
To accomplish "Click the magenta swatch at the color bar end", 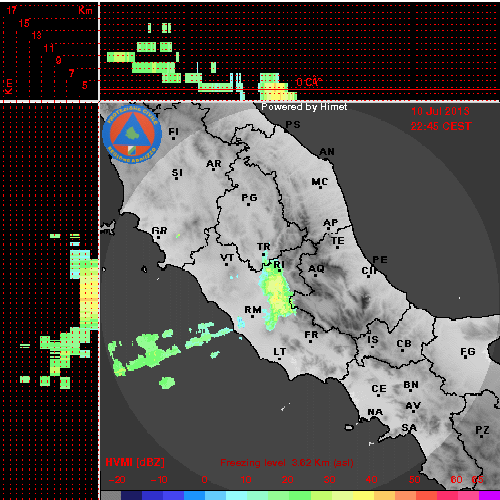I will click(x=489, y=495).
